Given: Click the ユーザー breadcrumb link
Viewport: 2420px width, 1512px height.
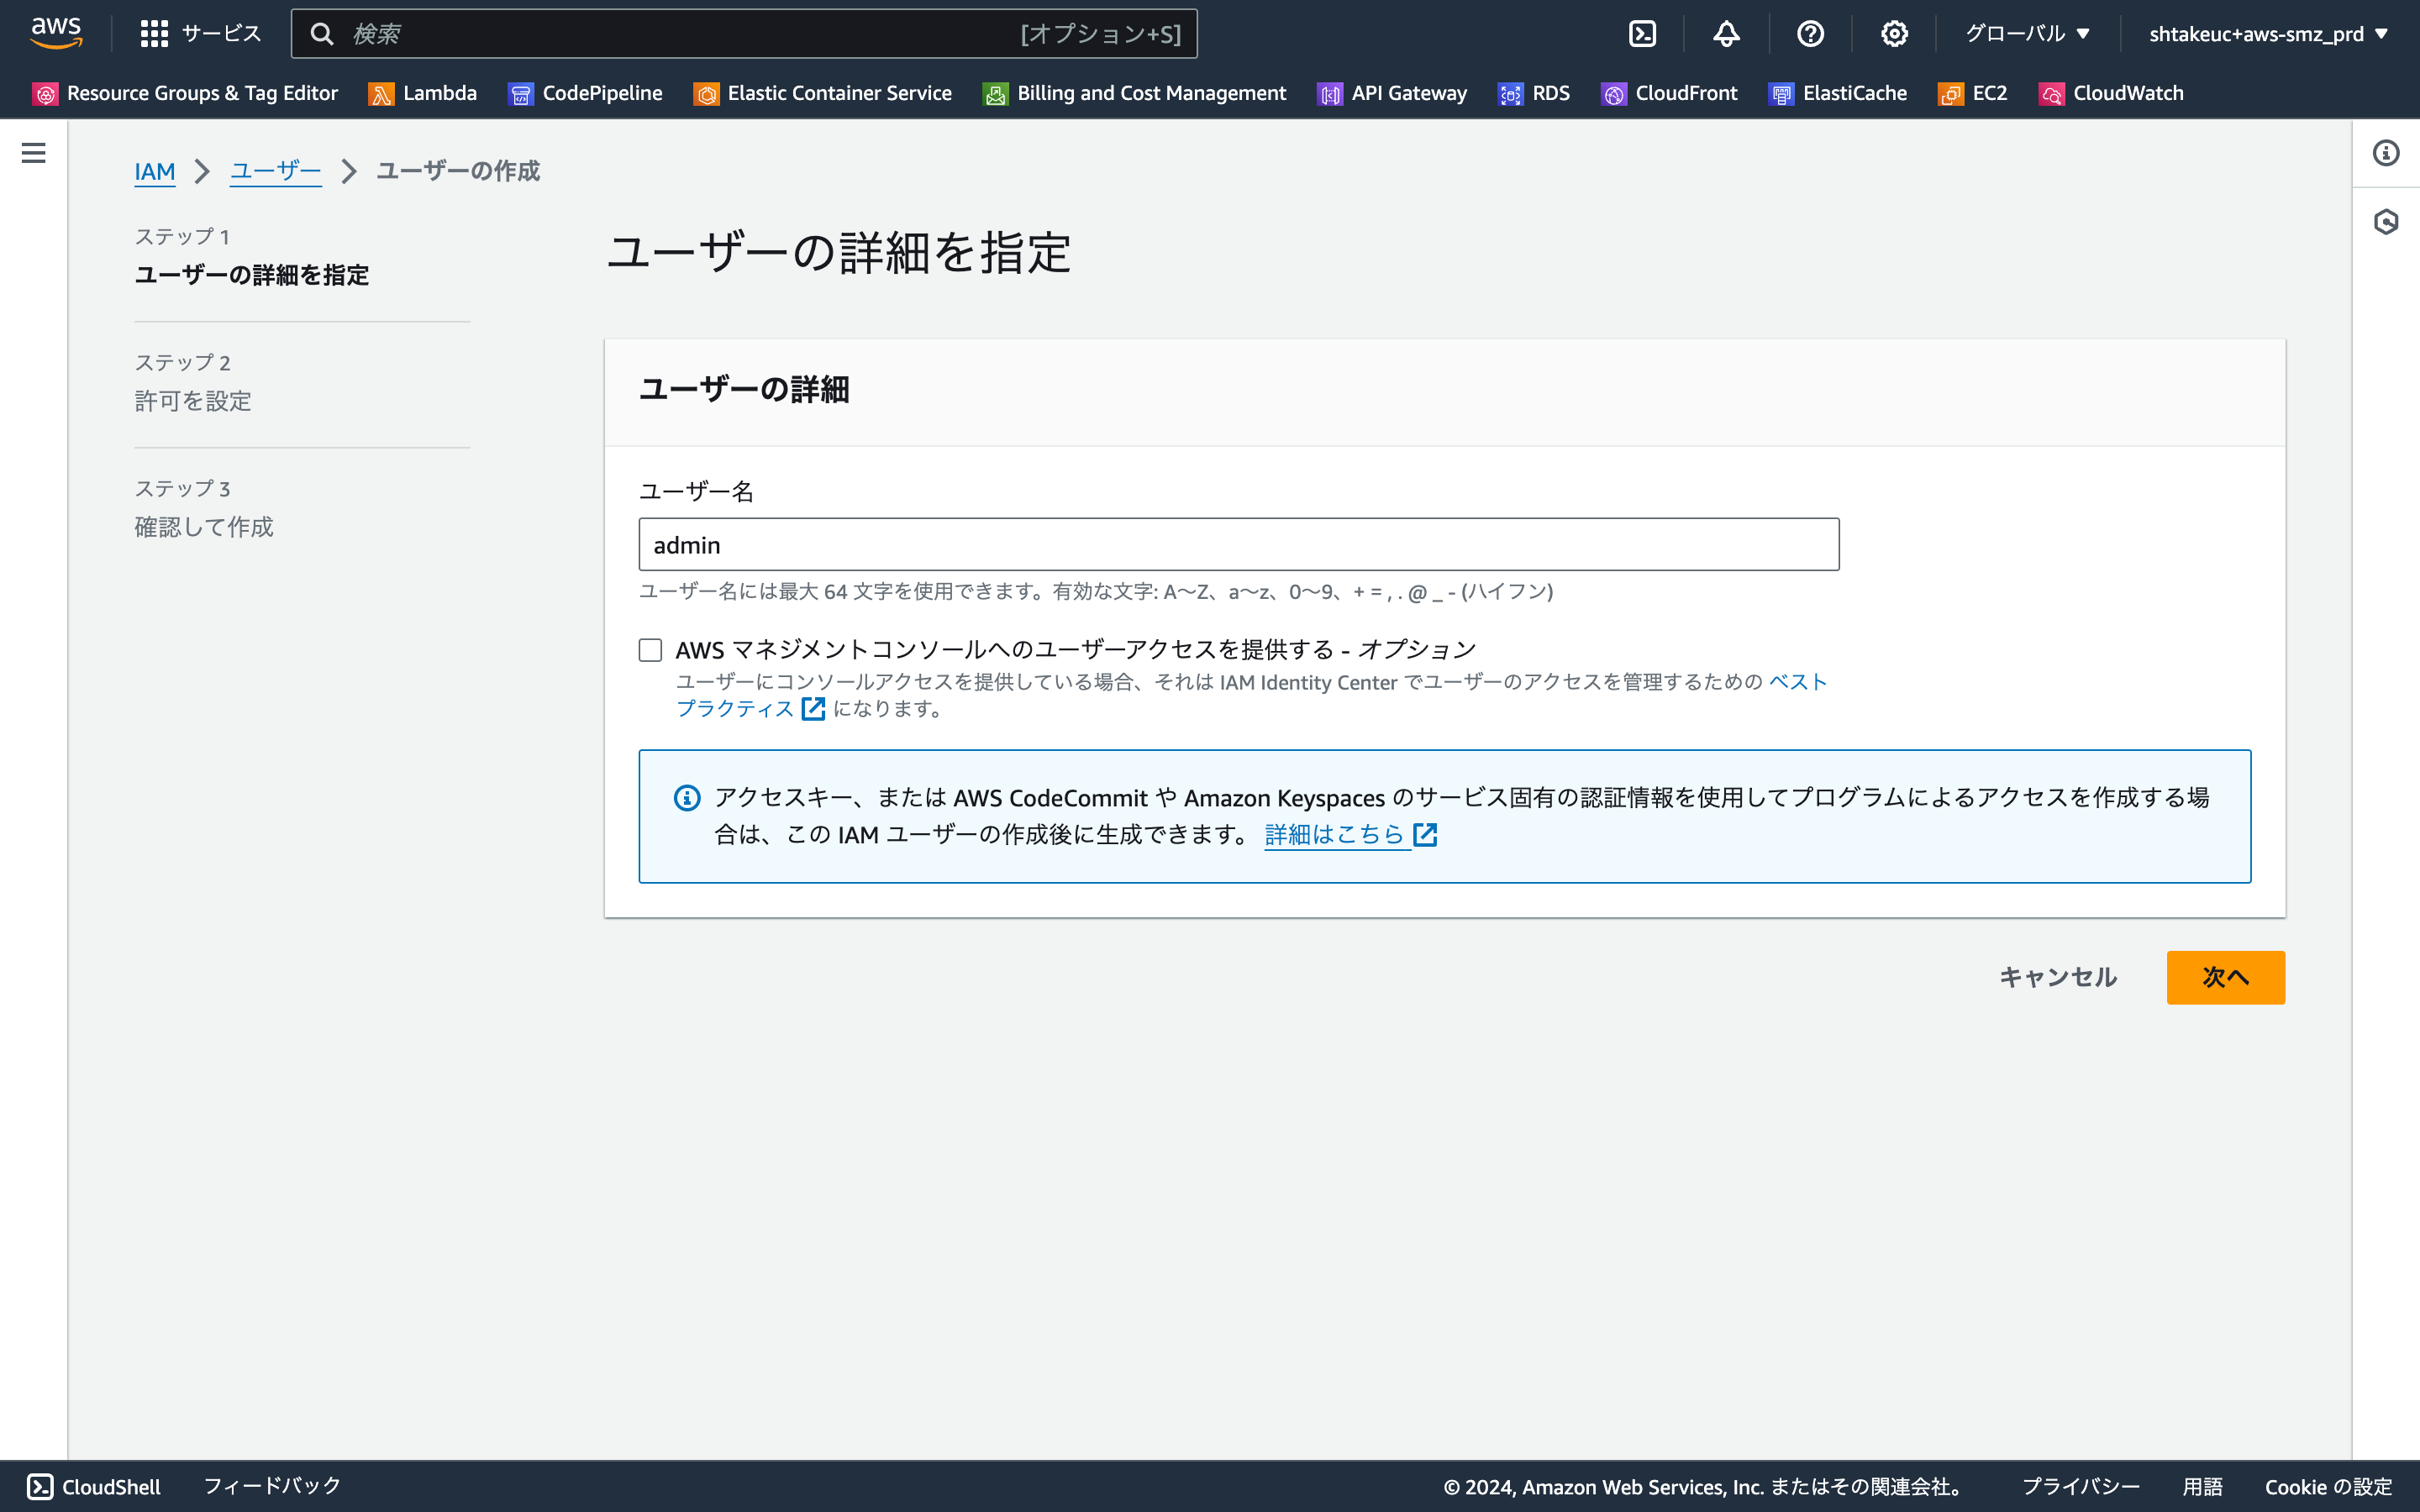Looking at the screenshot, I should point(275,172).
